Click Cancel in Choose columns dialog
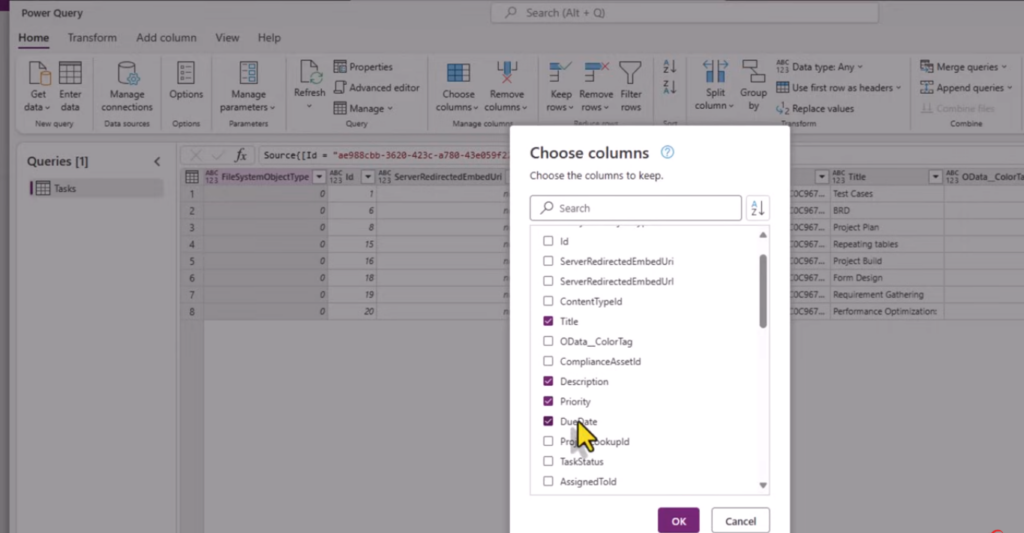The image size is (1024, 533). [x=741, y=521]
